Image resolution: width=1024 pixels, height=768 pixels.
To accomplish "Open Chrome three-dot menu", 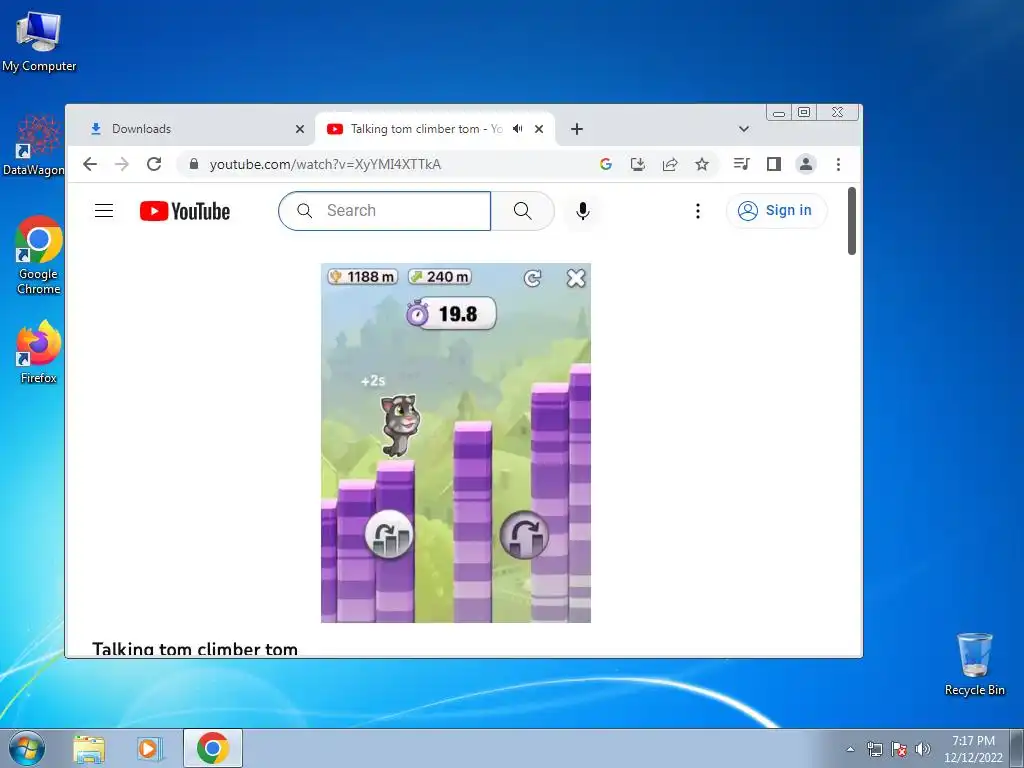I will click(x=838, y=164).
